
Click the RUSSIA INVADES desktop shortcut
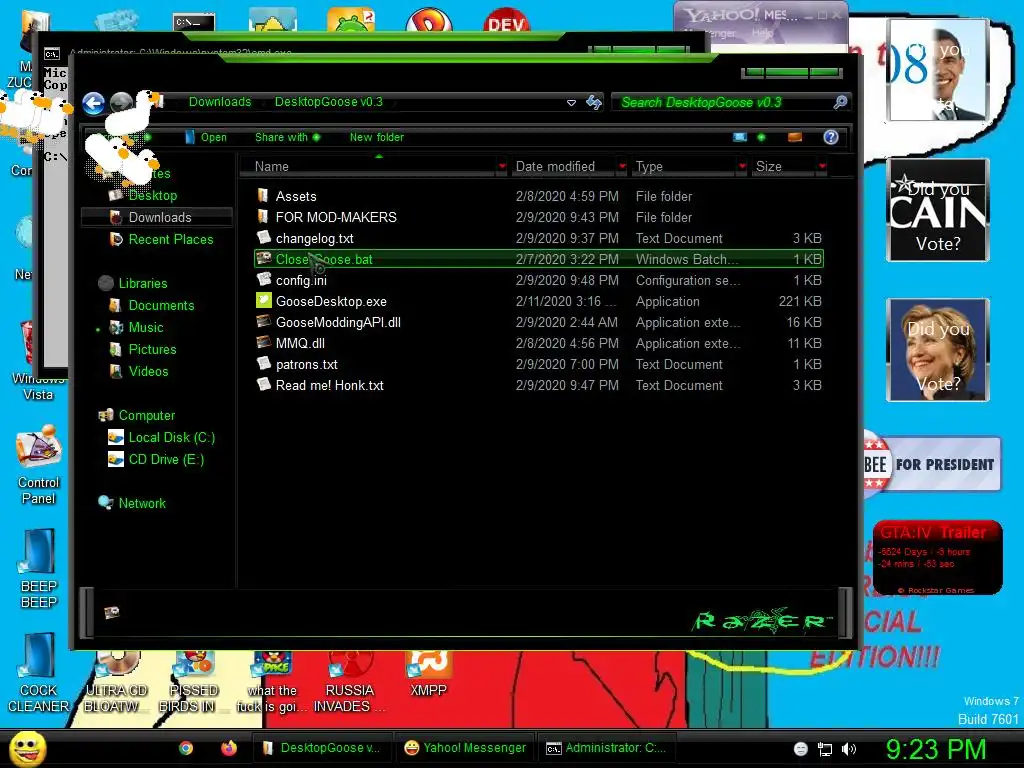(350, 682)
